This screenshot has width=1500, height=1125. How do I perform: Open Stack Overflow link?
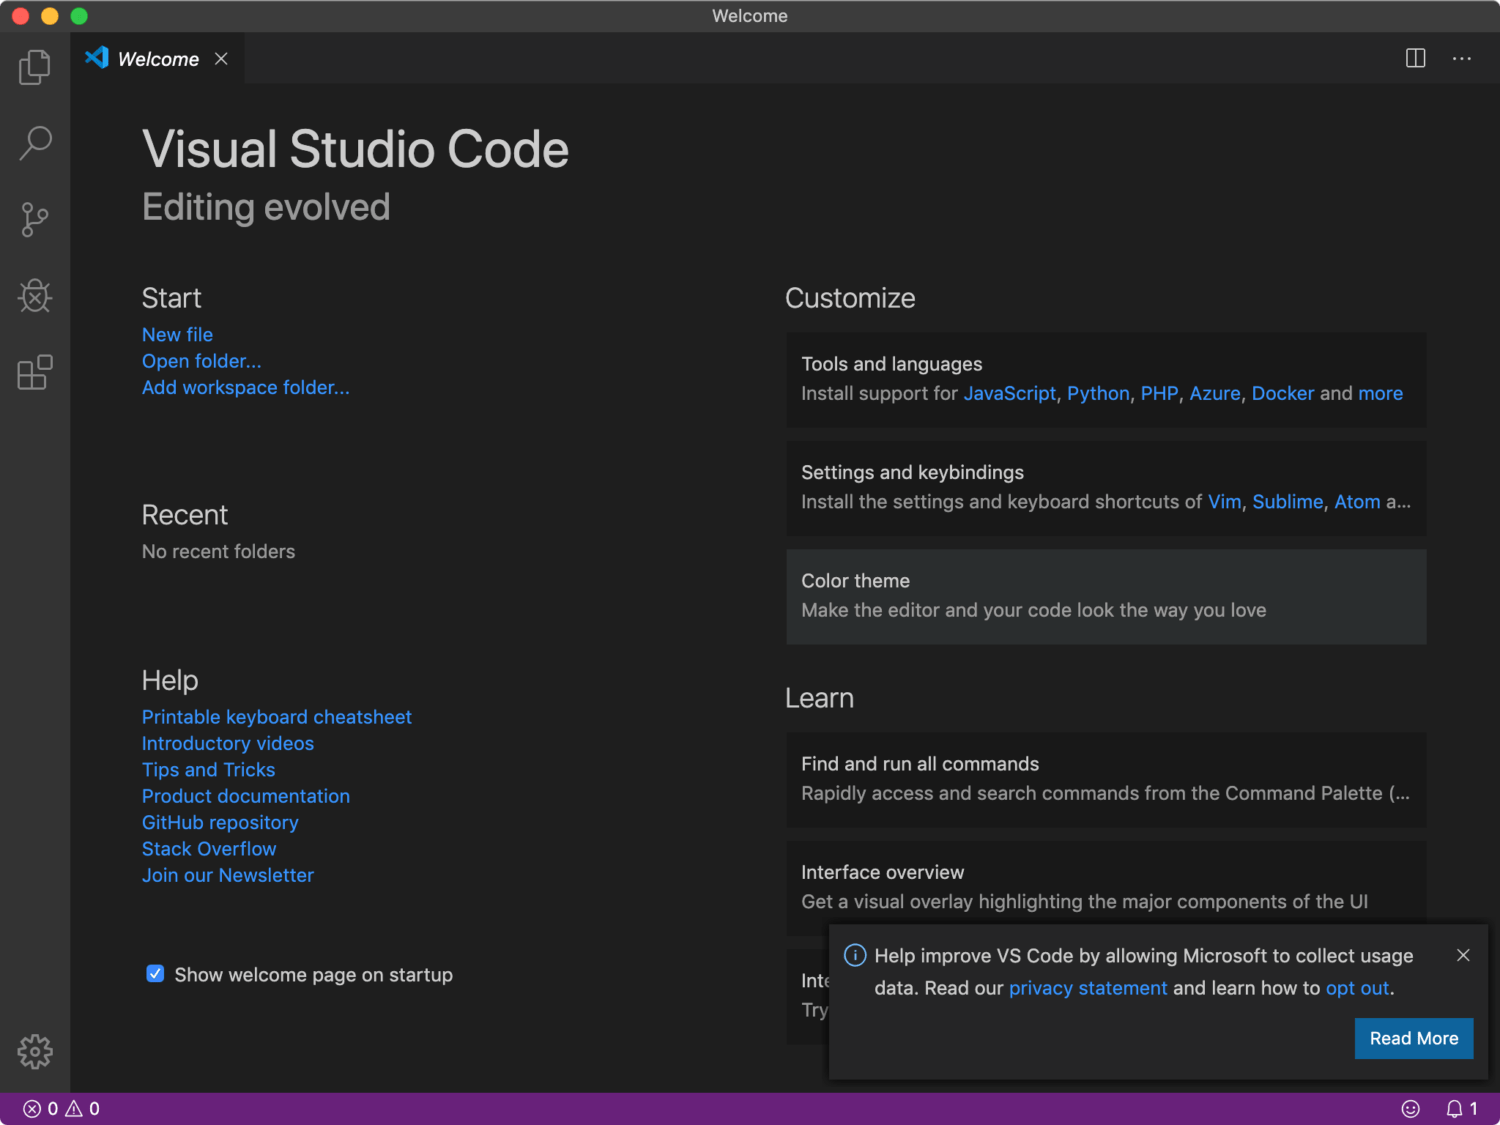pyautogui.click(x=209, y=848)
